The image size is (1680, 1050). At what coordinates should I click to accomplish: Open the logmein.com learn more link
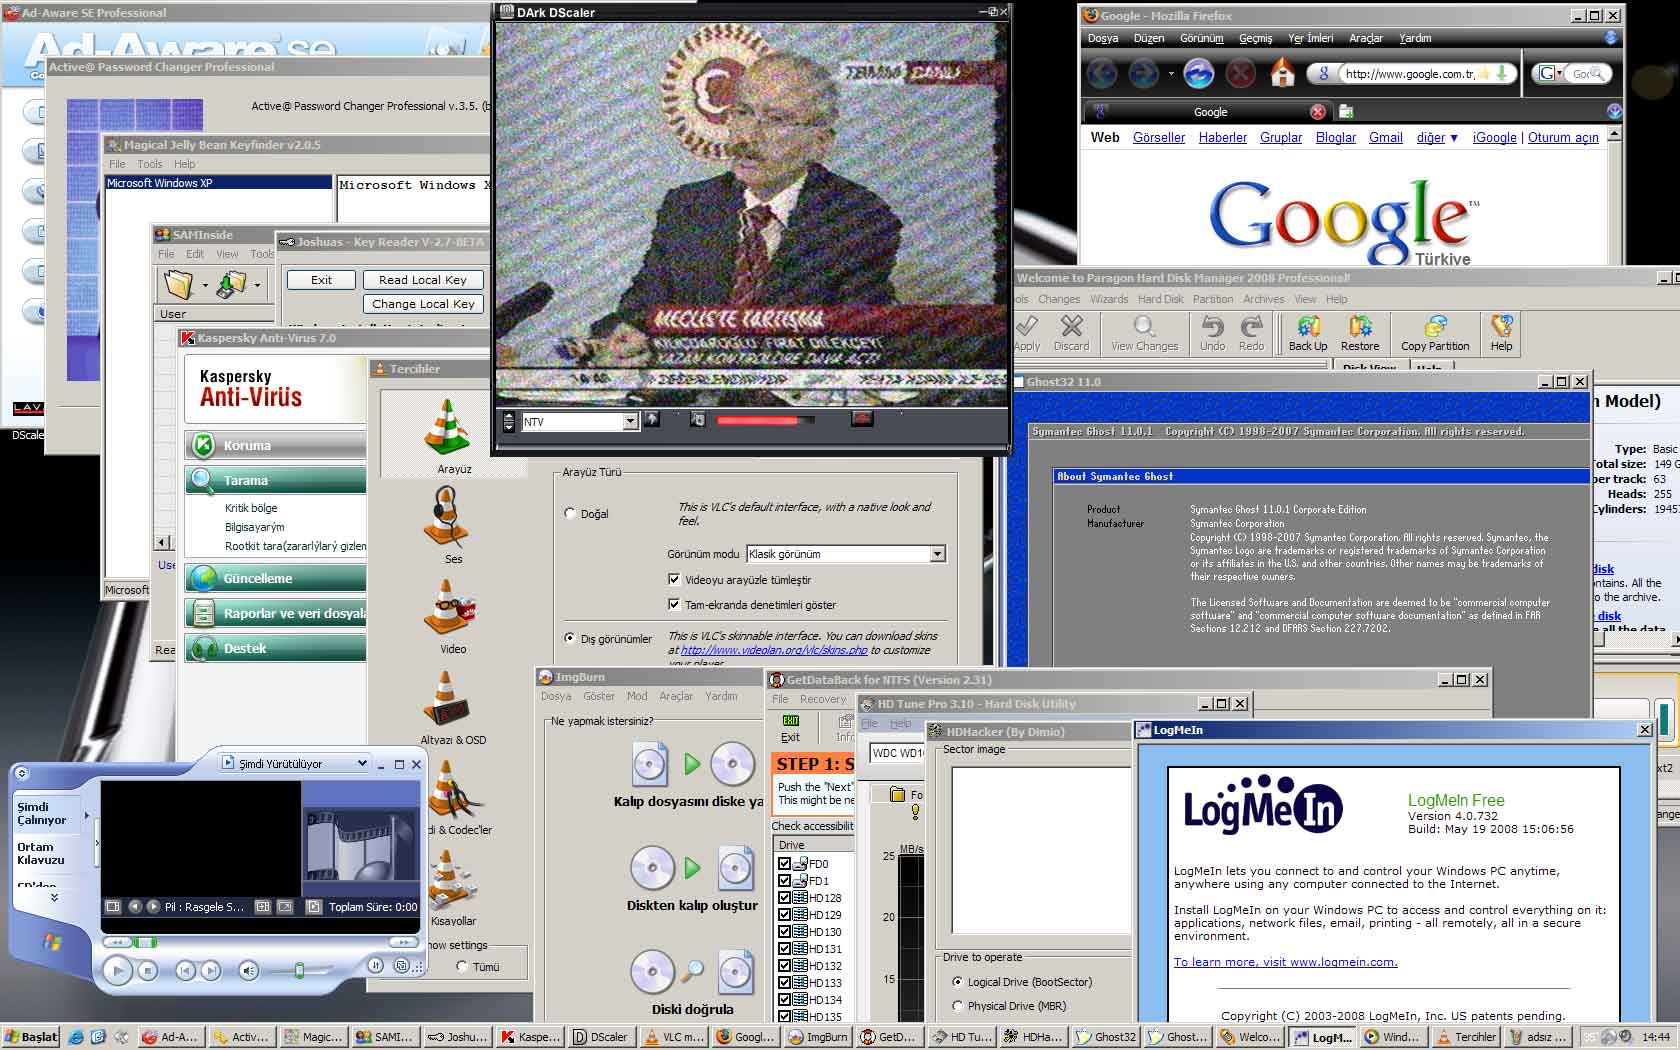[x=1285, y=962]
